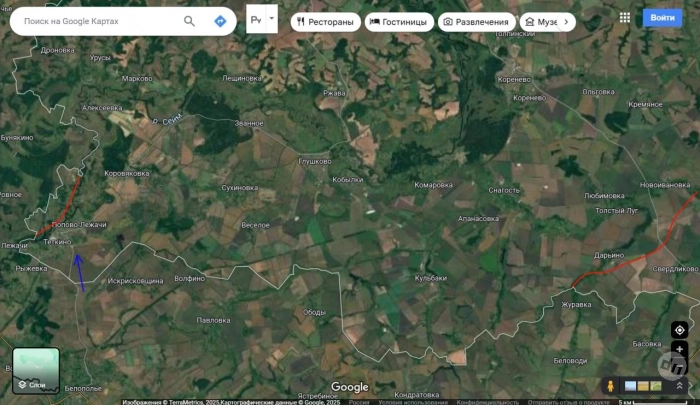Sign in with the Войти button
This screenshot has height=405, width=700.
click(662, 18)
